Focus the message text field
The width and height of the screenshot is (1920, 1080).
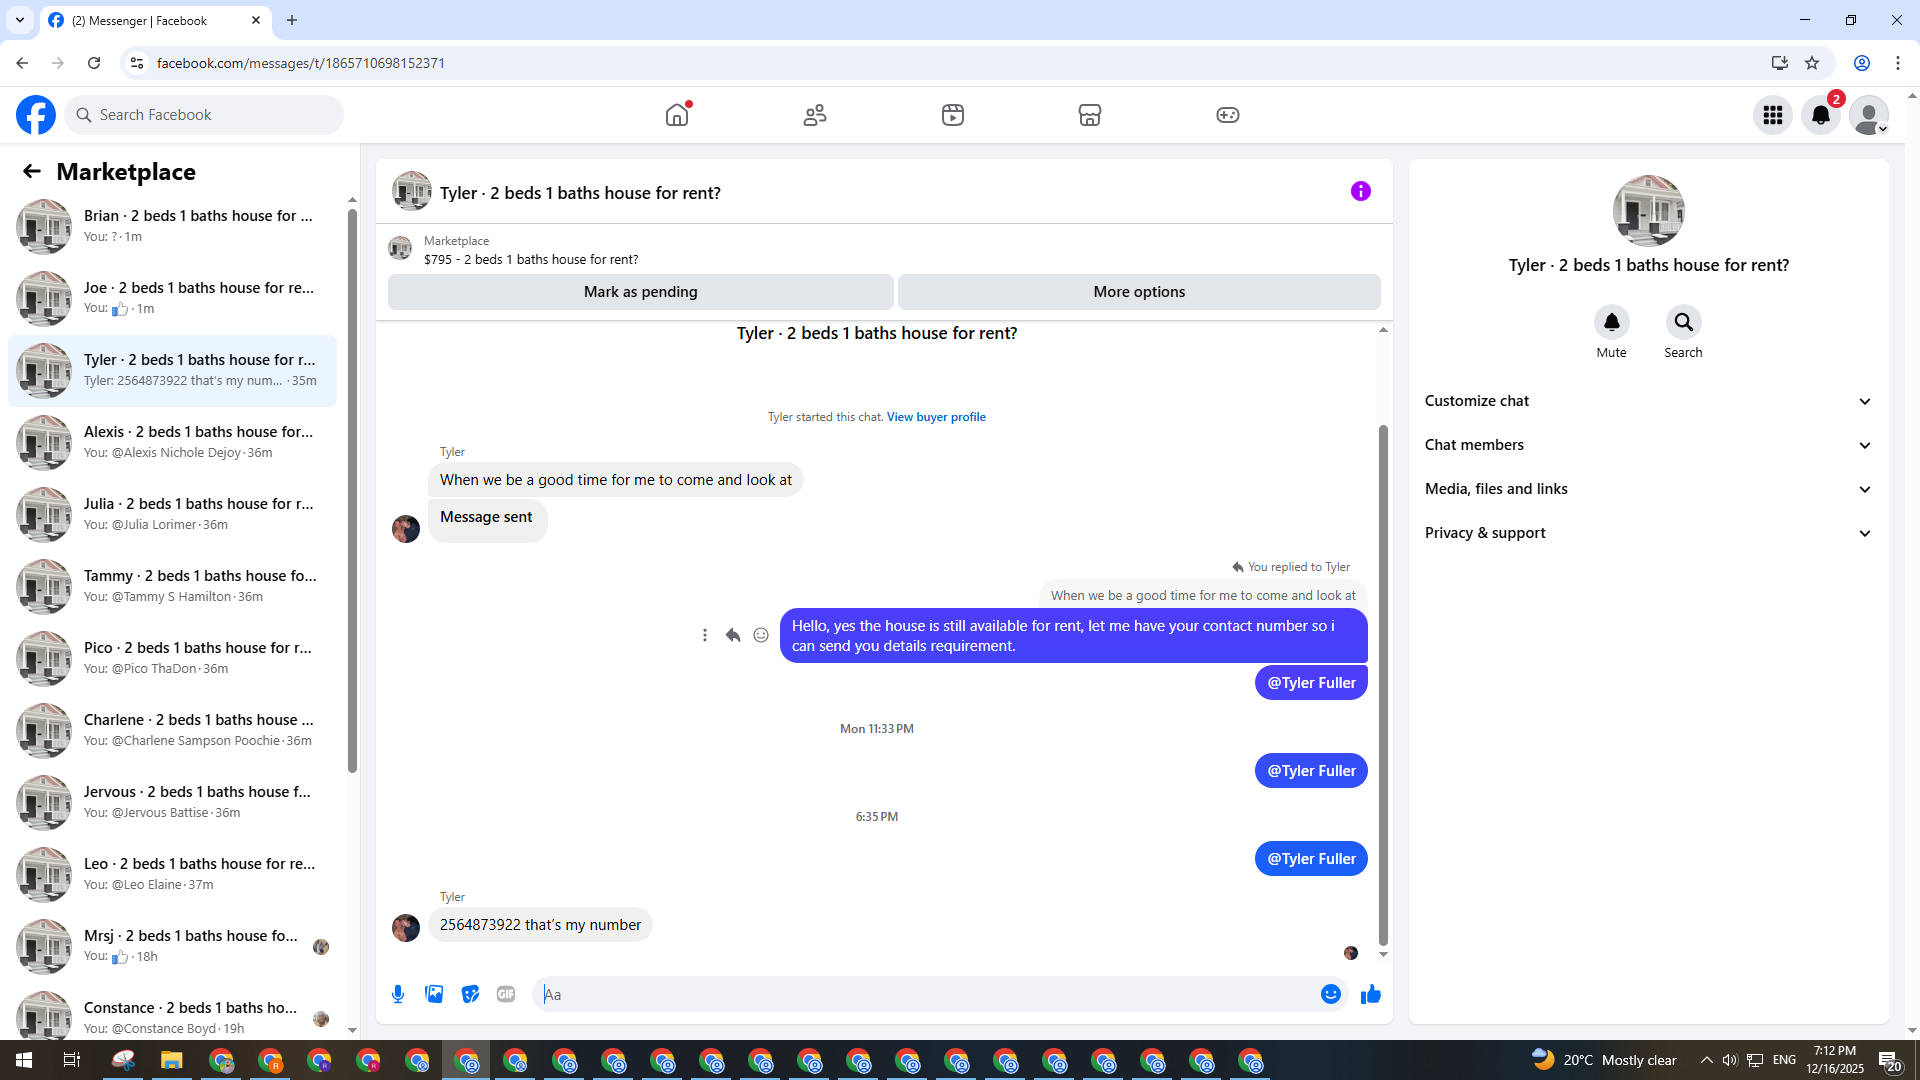(926, 994)
